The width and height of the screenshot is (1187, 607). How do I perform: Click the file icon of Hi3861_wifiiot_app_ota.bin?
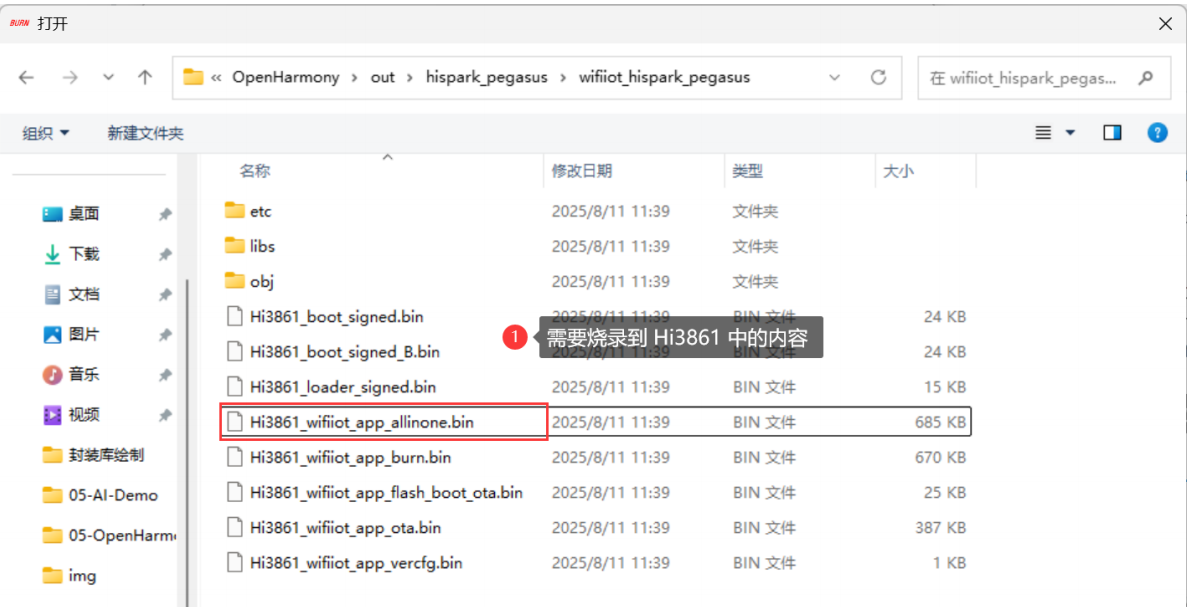pos(236,528)
